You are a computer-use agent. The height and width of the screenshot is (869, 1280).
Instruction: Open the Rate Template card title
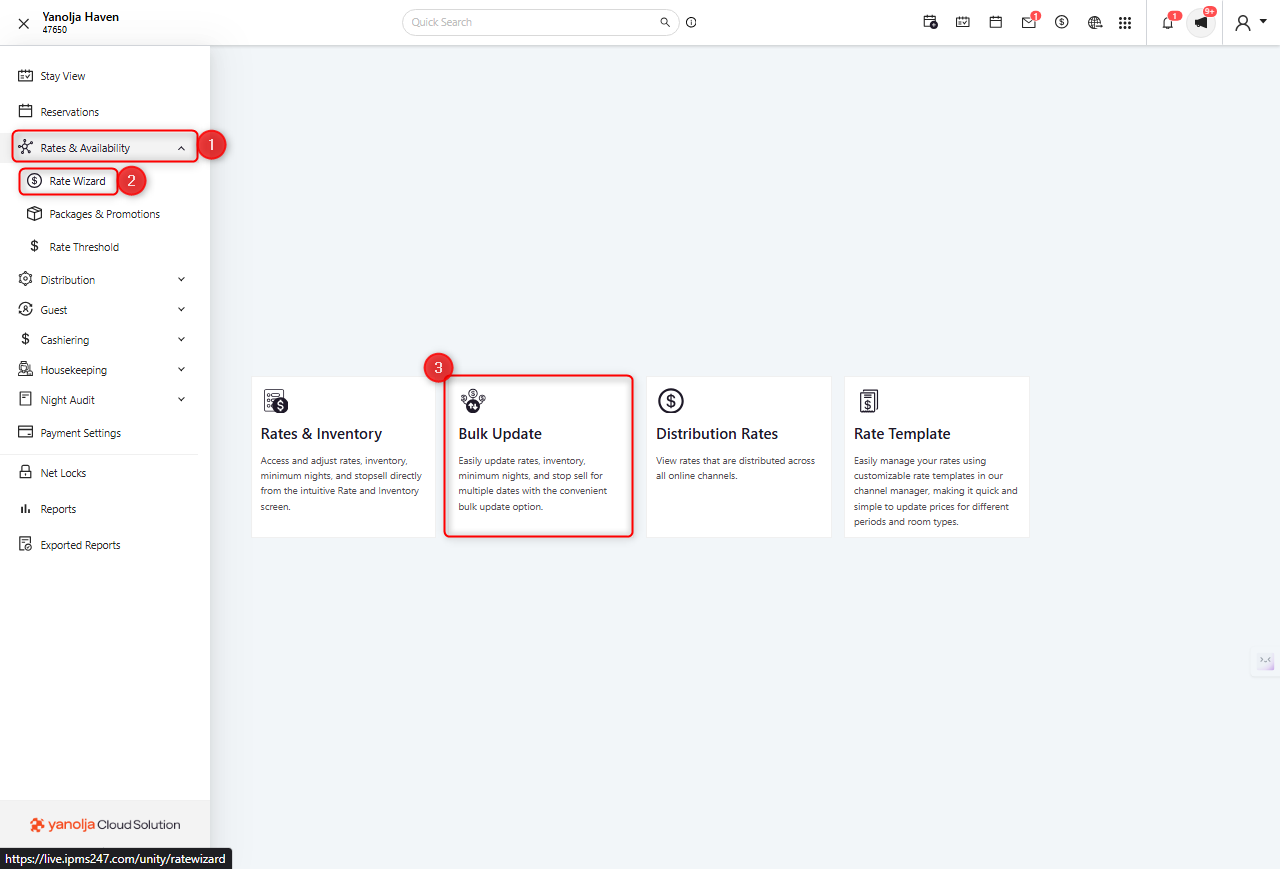(902, 434)
